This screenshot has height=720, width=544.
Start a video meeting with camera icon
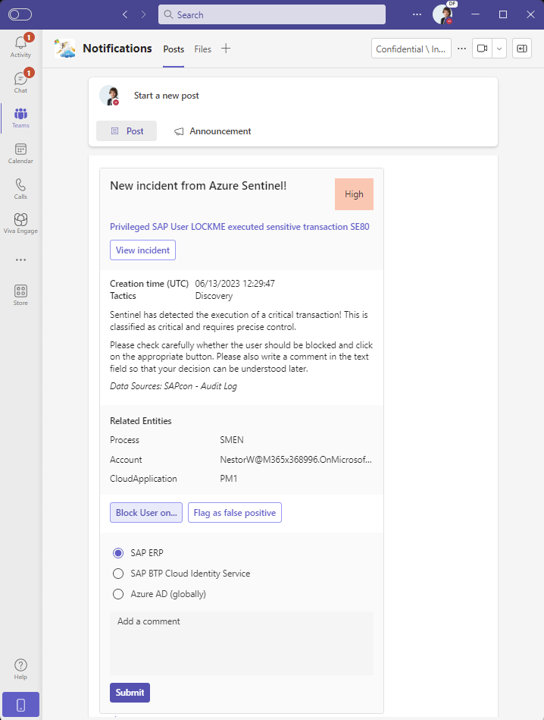(x=482, y=48)
